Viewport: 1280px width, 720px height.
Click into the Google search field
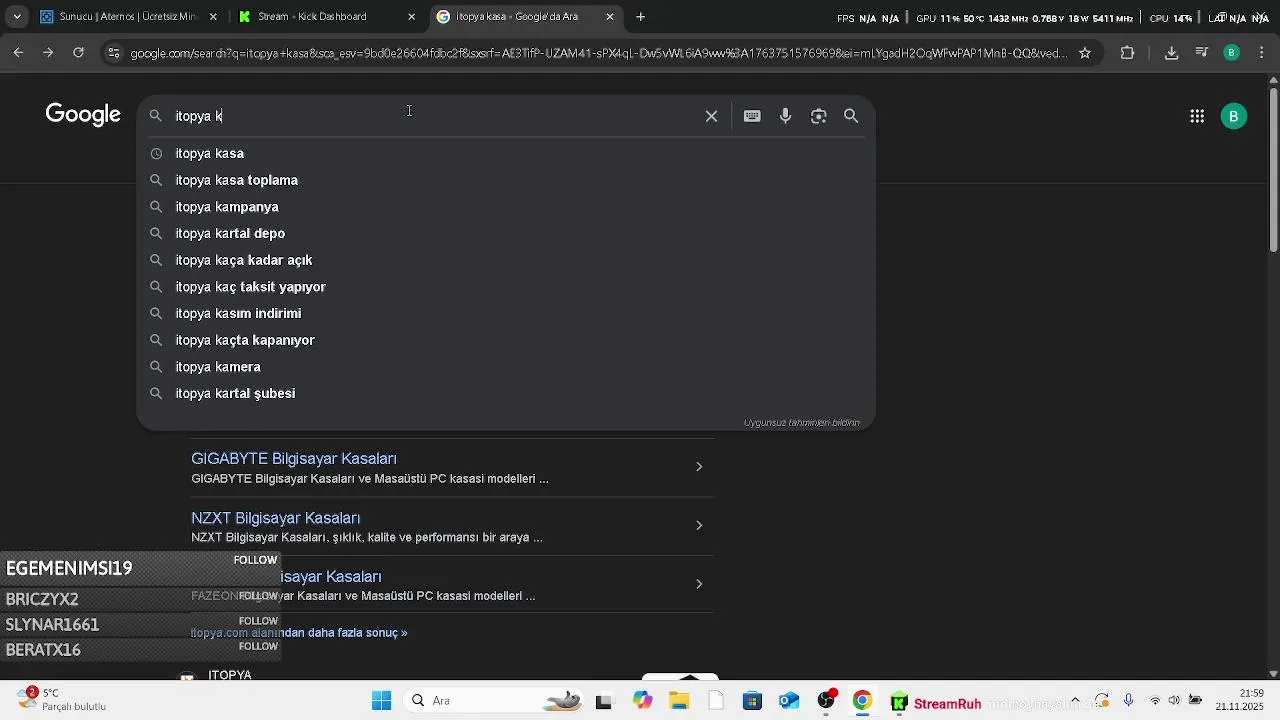pyautogui.click(x=435, y=116)
